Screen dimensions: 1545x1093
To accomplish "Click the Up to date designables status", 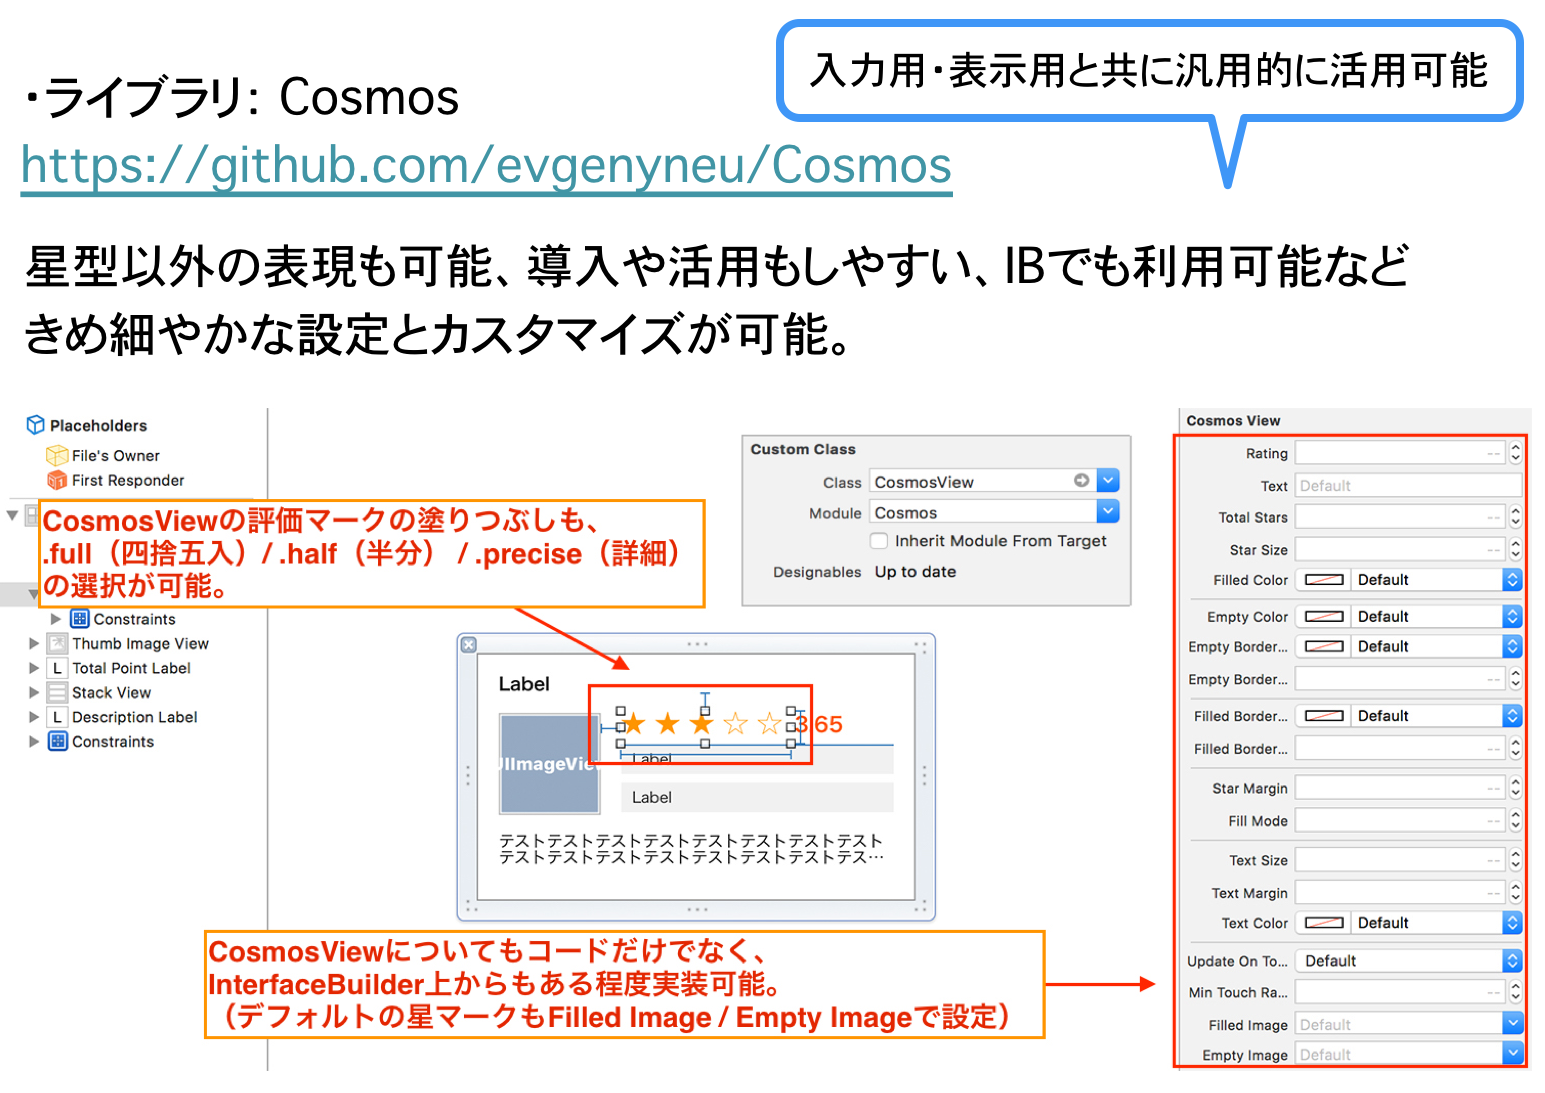I will point(915,572).
